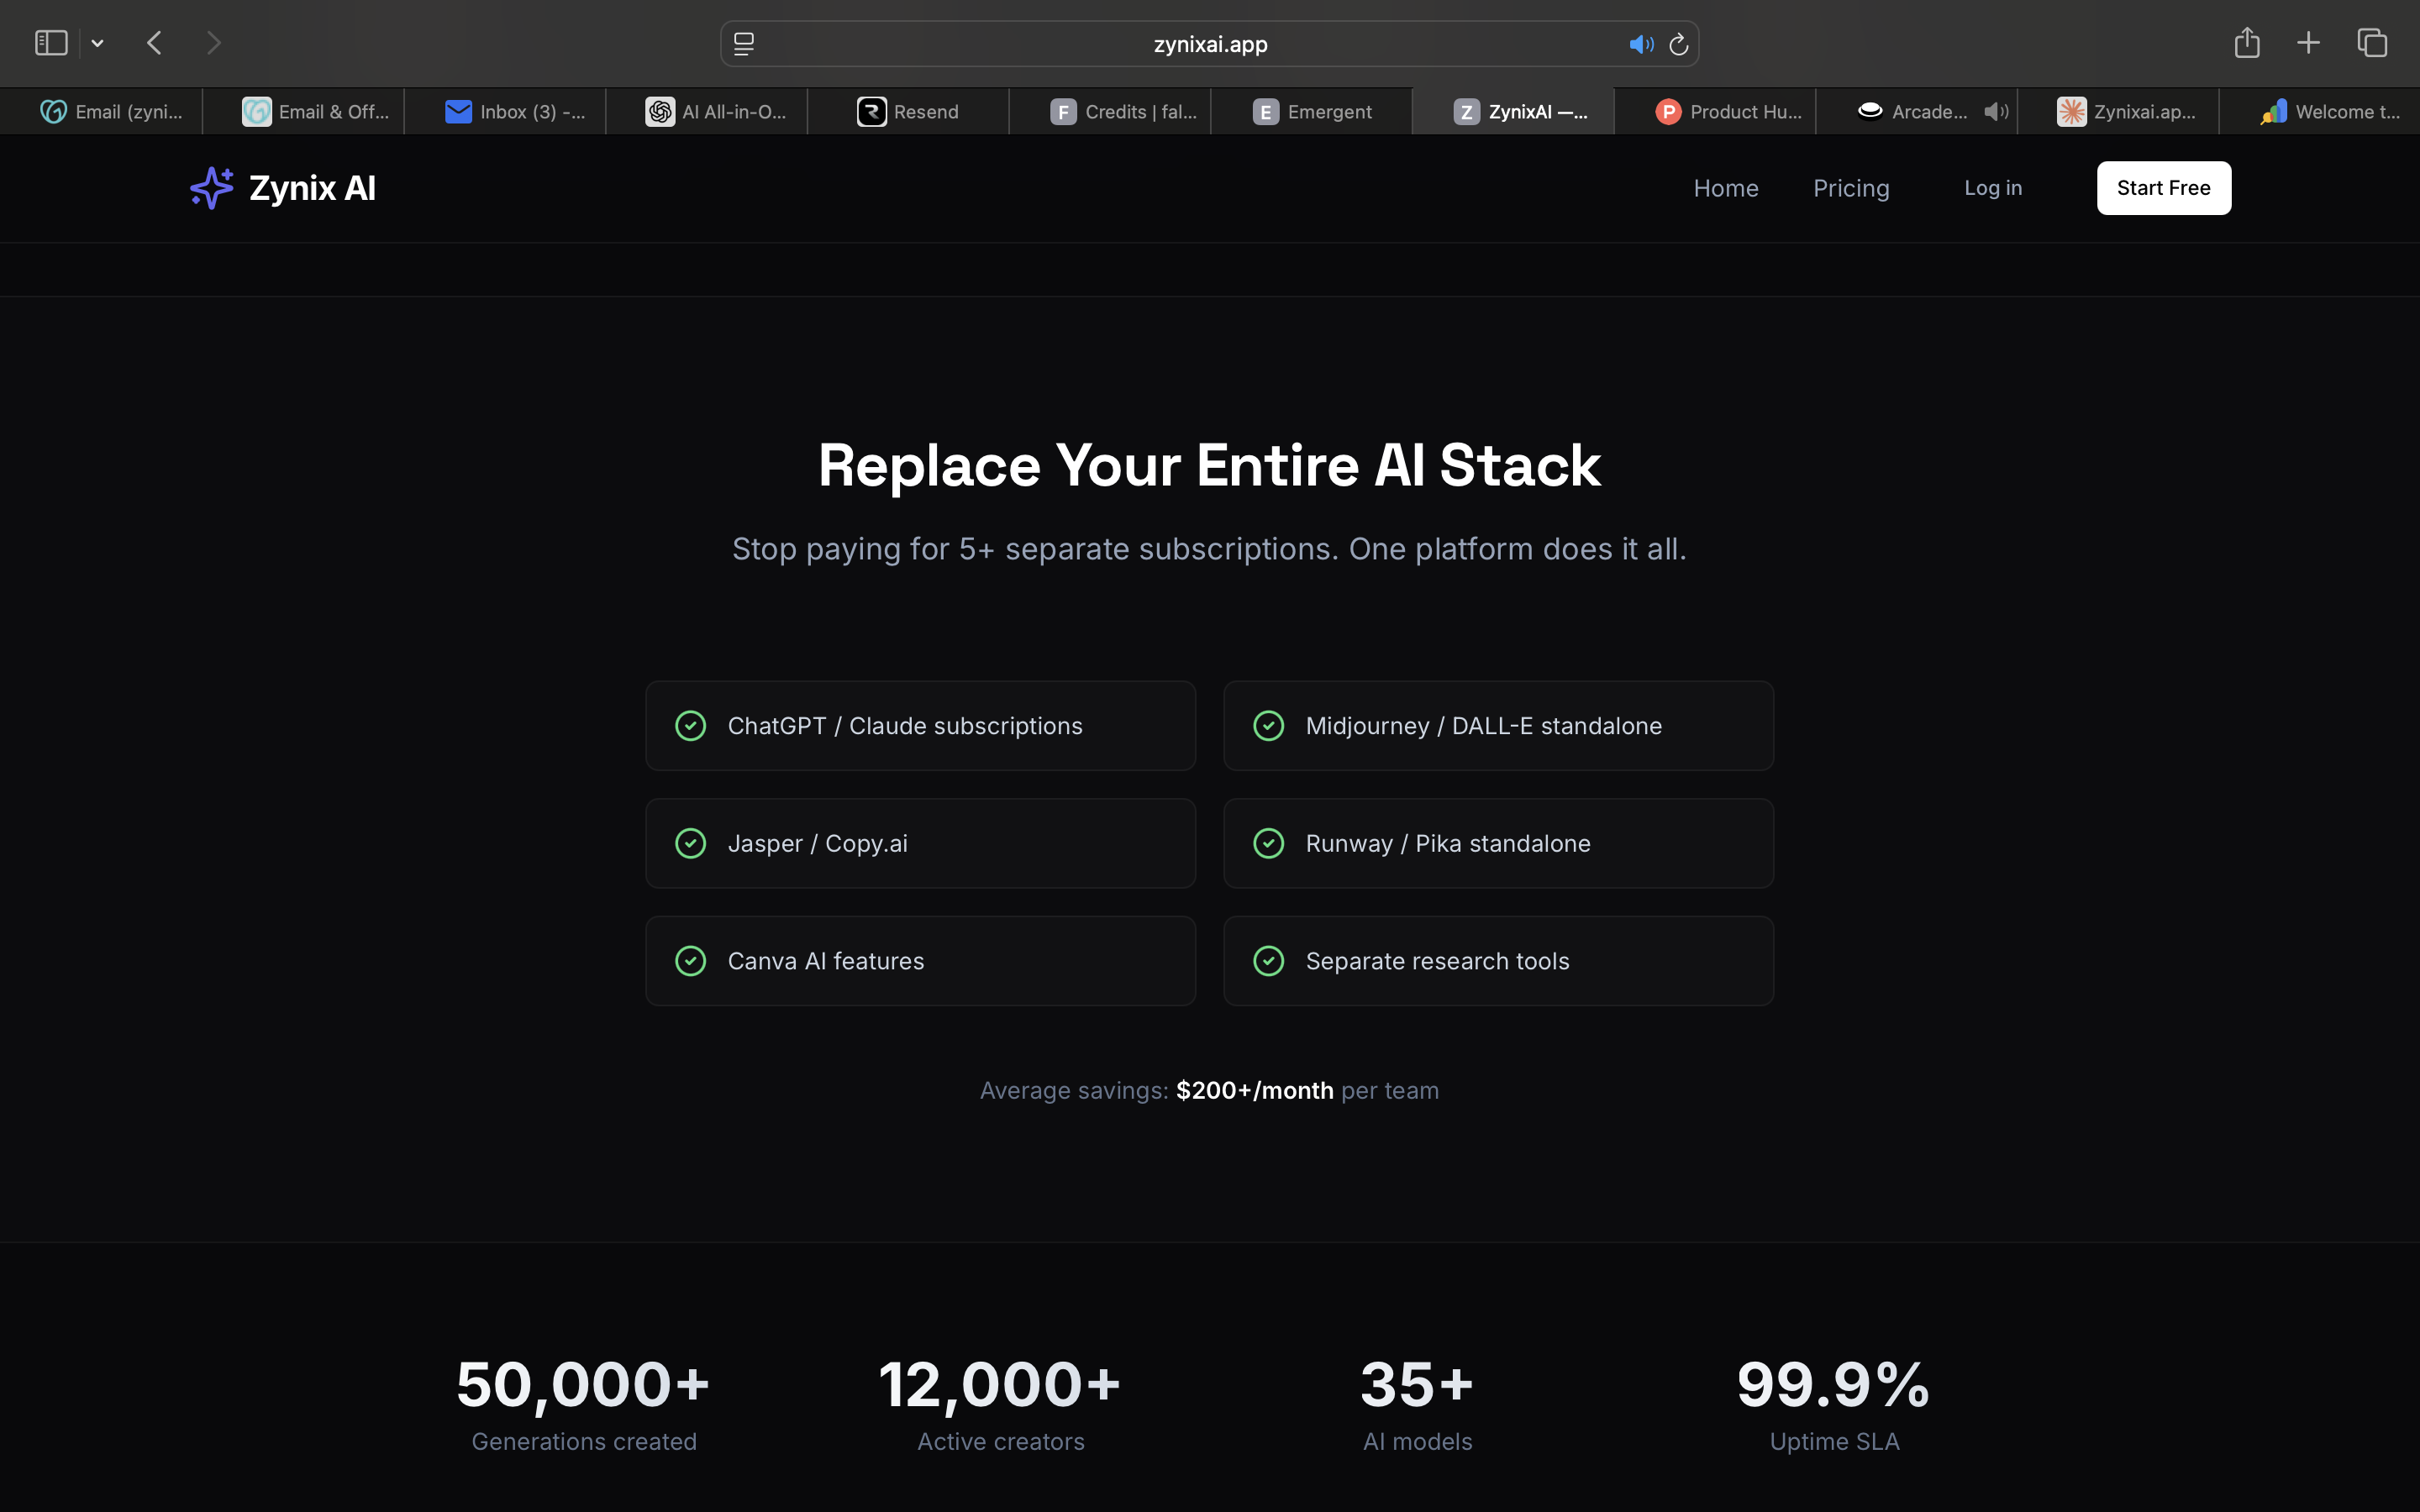Switch to the Product Hunt tab
The height and width of the screenshot is (1512, 2420).
[x=1729, y=112]
